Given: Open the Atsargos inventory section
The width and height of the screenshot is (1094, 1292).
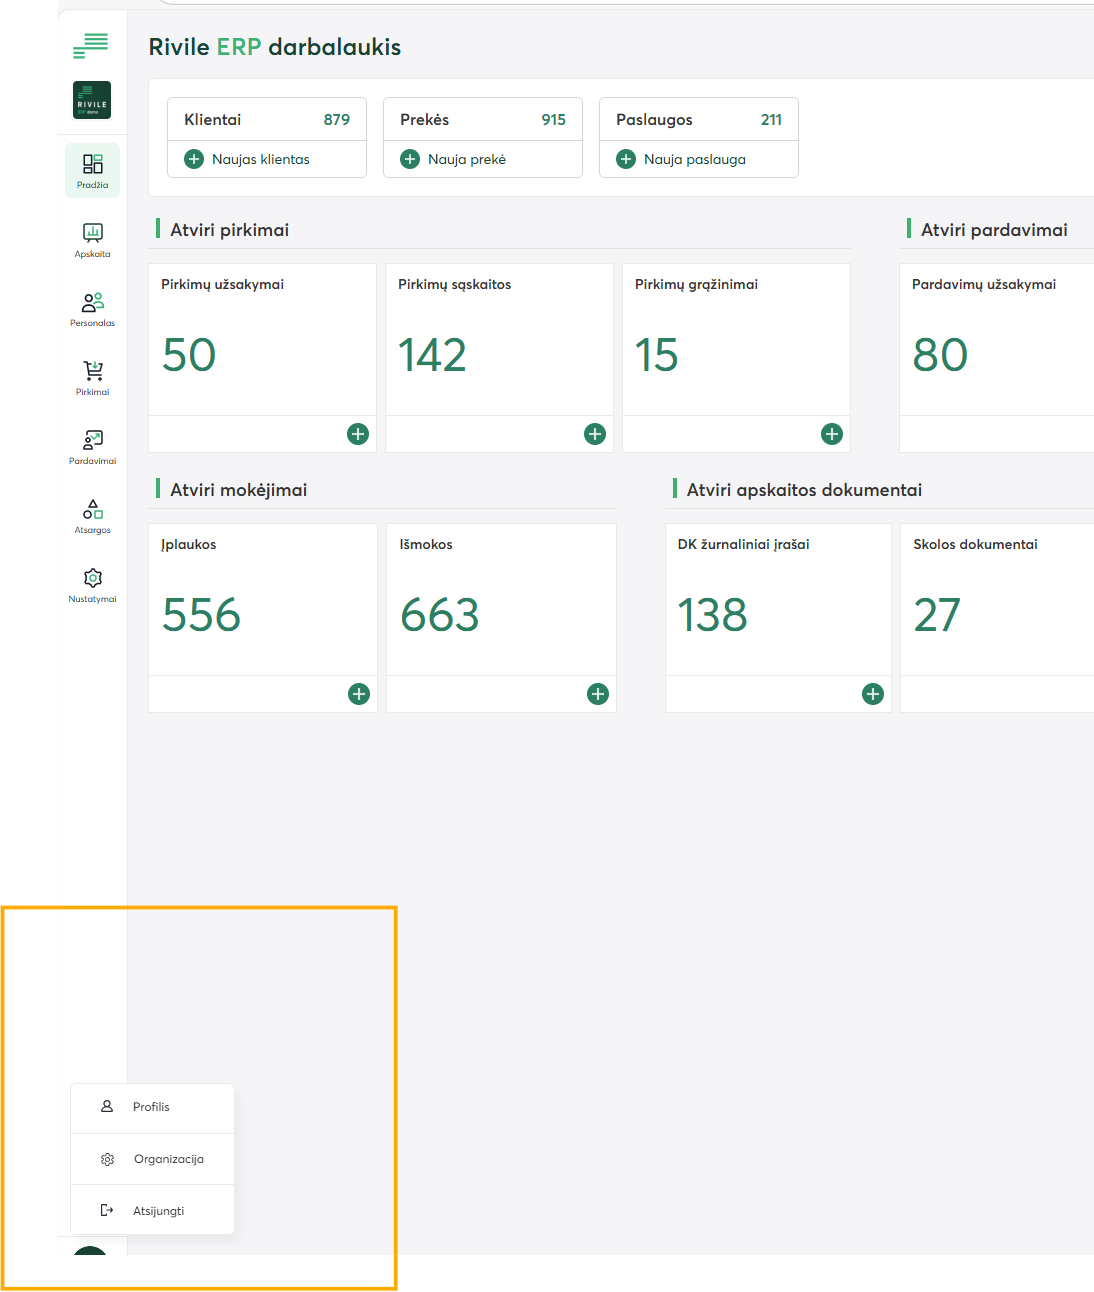Looking at the screenshot, I should pyautogui.click(x=92, y=516).
